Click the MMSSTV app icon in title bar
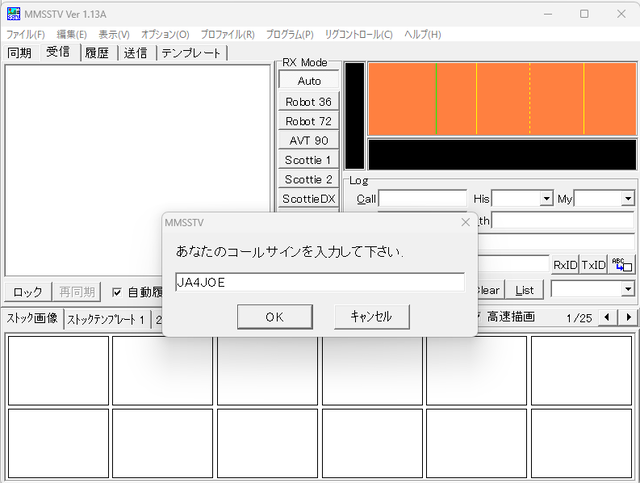The image size is (640, 483). pyautogui.click(x=13, y=14)
